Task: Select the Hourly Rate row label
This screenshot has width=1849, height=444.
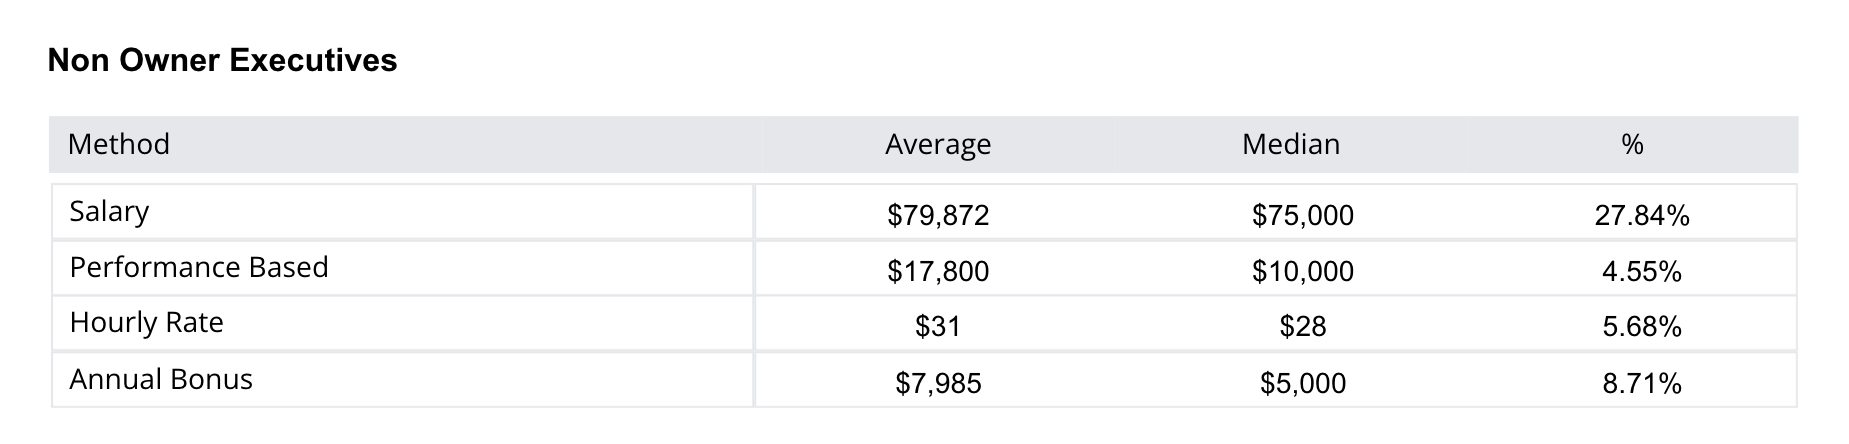Action: coord(146,323)
